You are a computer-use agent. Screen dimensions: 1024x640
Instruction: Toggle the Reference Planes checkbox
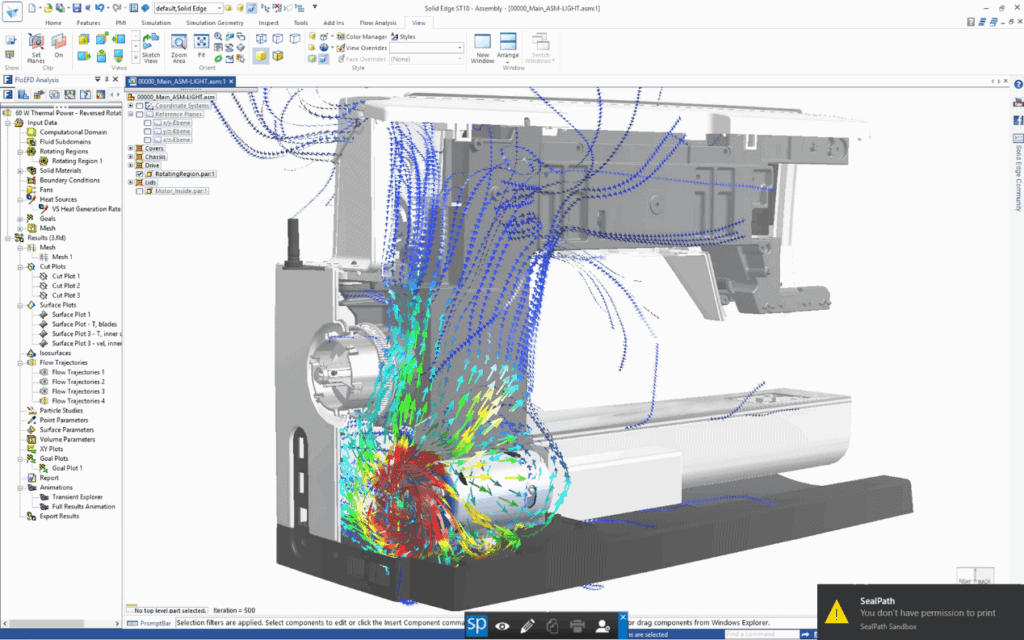point(139,114)
